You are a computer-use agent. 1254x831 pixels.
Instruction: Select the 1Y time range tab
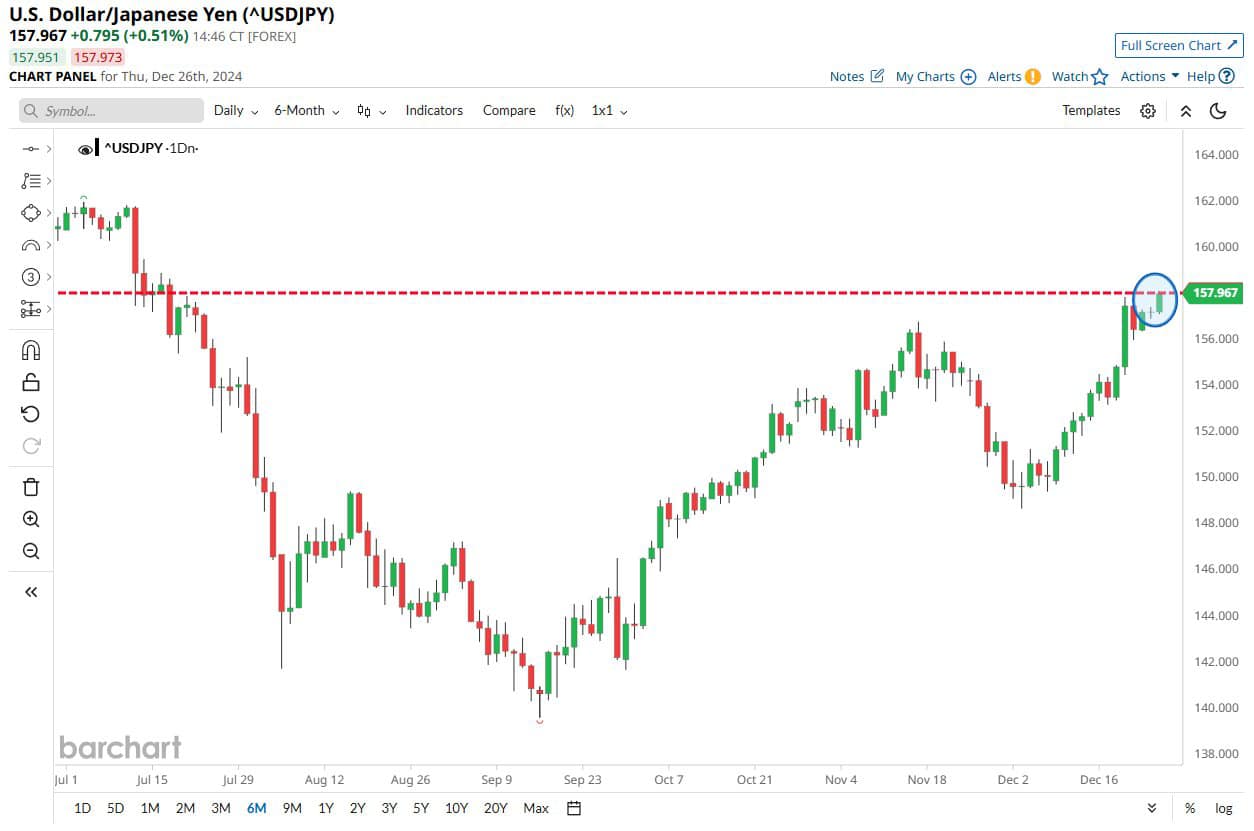coord(326,808)
